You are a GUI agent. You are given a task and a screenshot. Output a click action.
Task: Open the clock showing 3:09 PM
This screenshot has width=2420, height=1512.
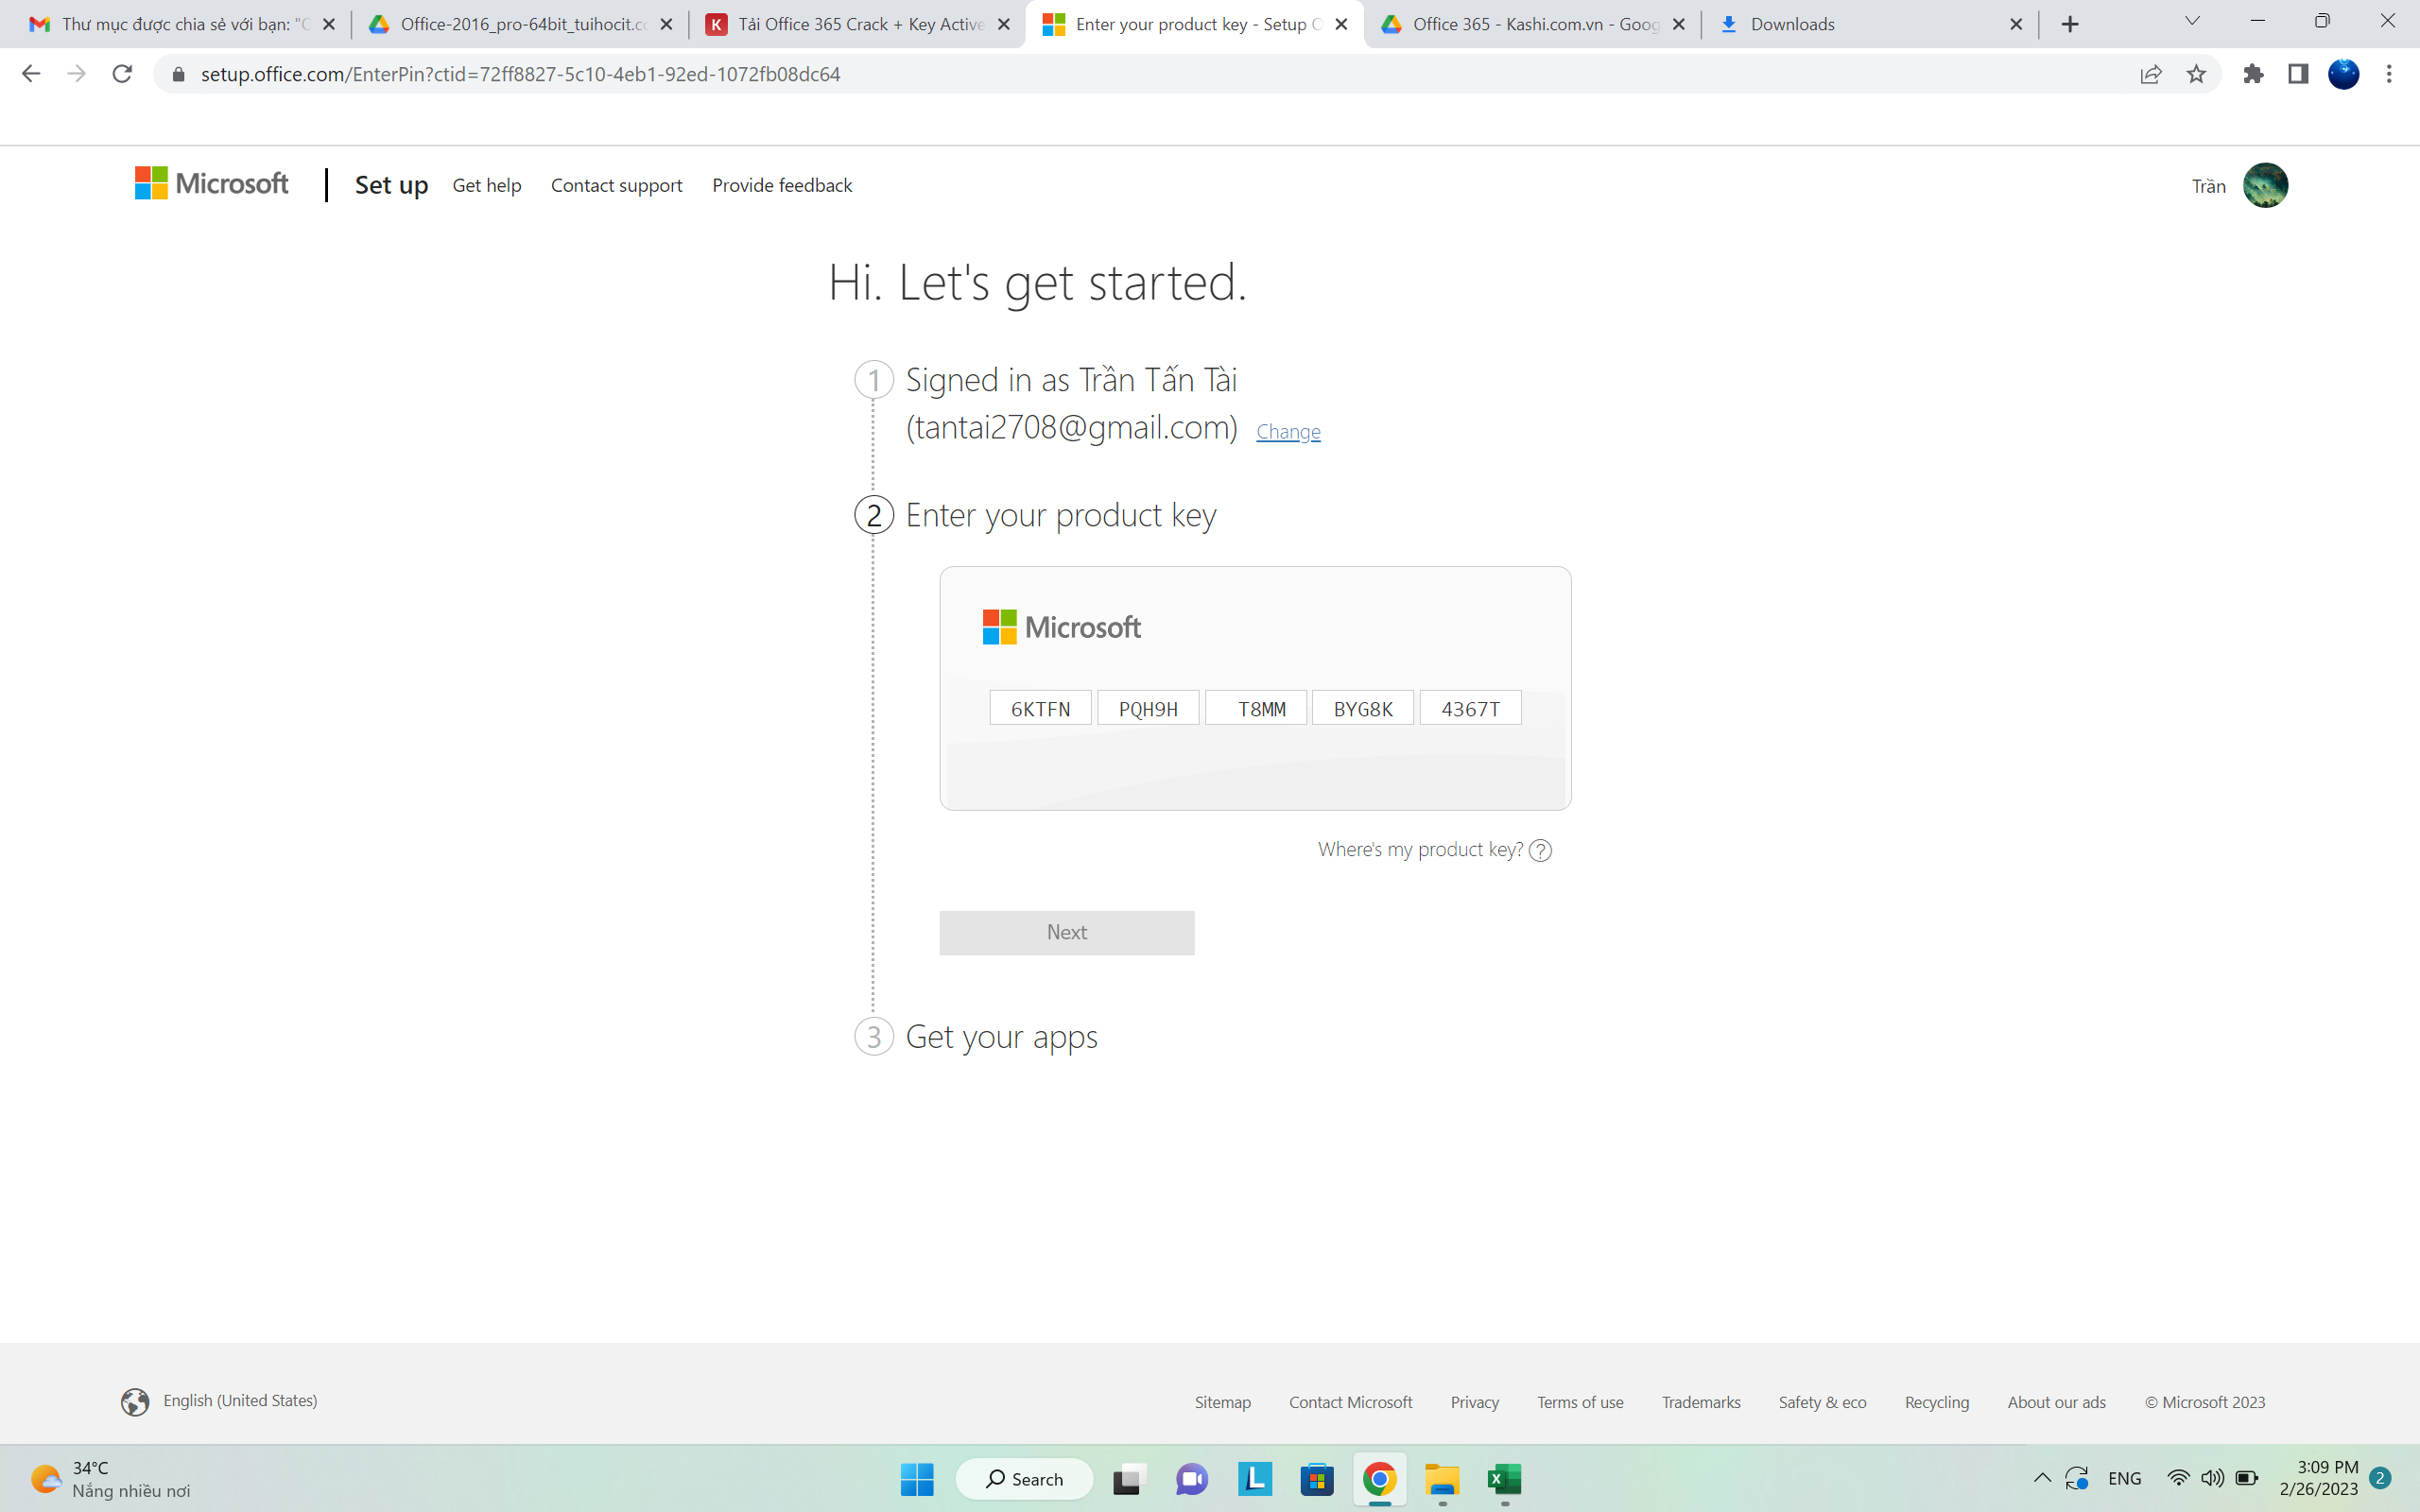2319,1478
